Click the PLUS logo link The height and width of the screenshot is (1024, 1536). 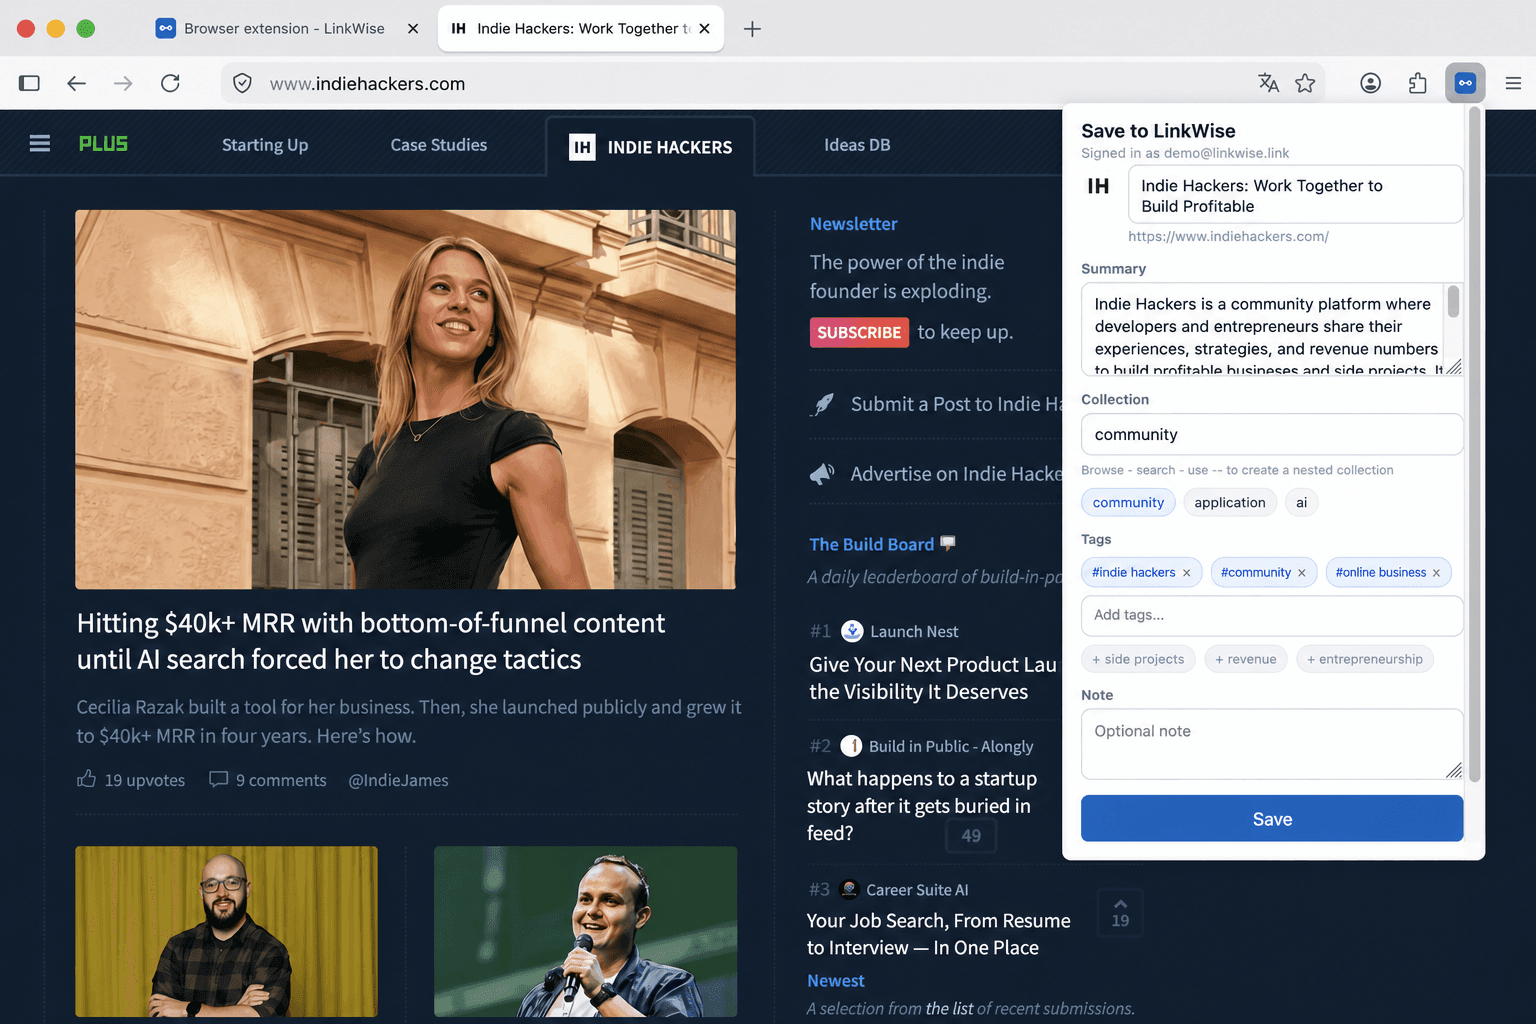click(103, 144)
